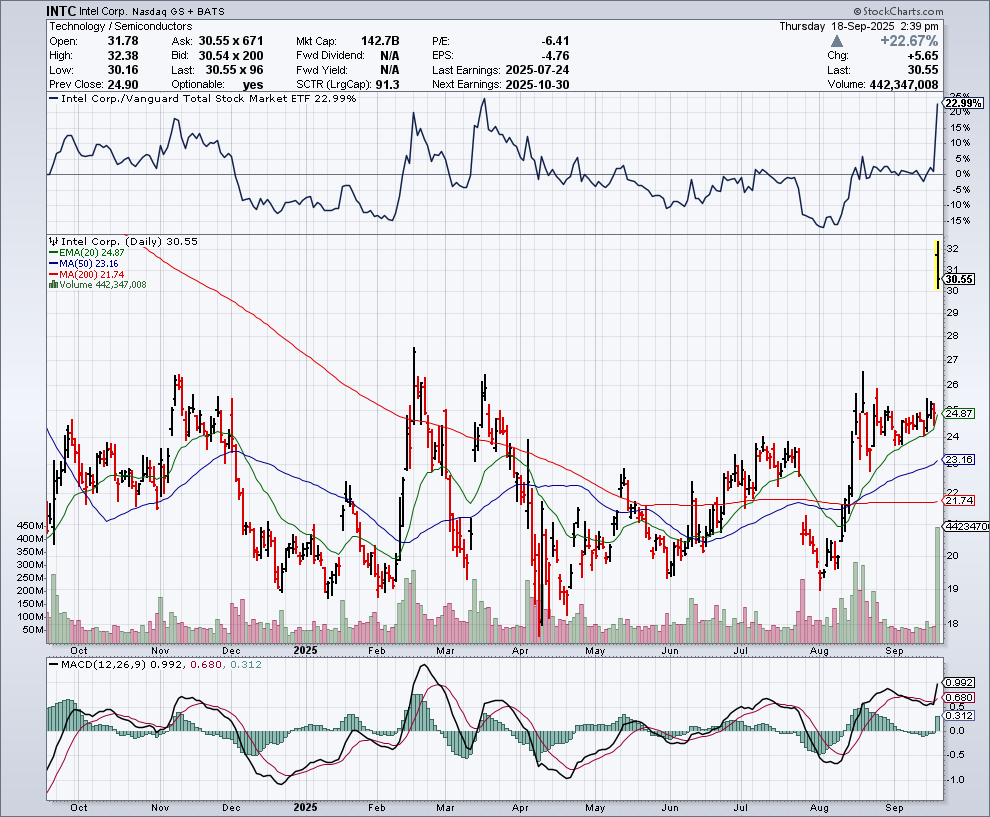Click the 0.992 MACD value tag on the axis
This screenshot has height=817, width=990.
pyautogui.click(x=960, y=683)
